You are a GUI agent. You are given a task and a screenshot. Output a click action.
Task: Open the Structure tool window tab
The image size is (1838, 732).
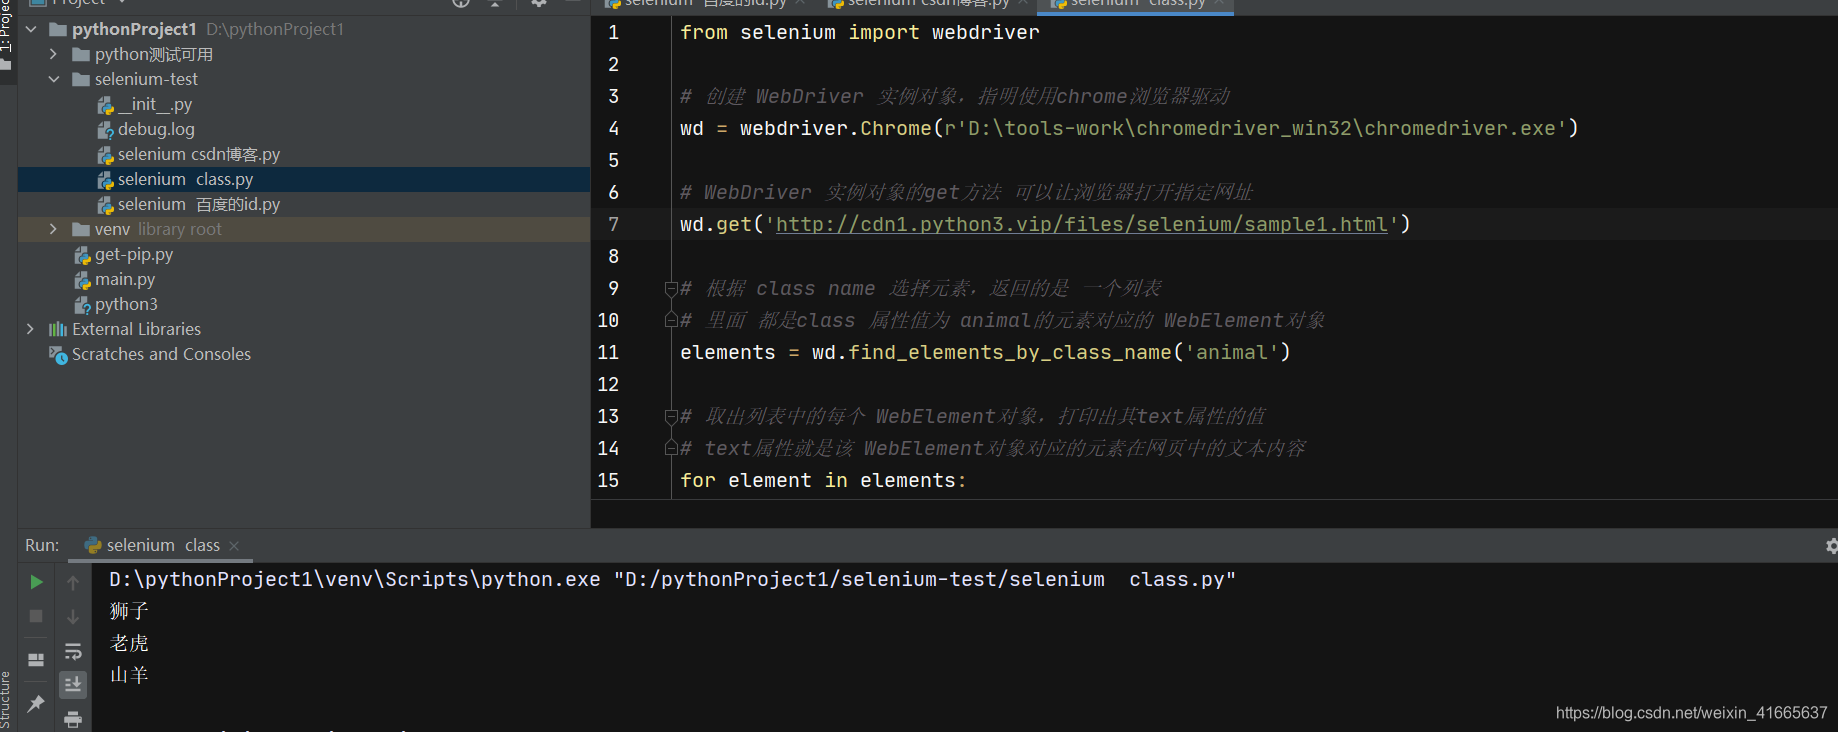(6, 700)
